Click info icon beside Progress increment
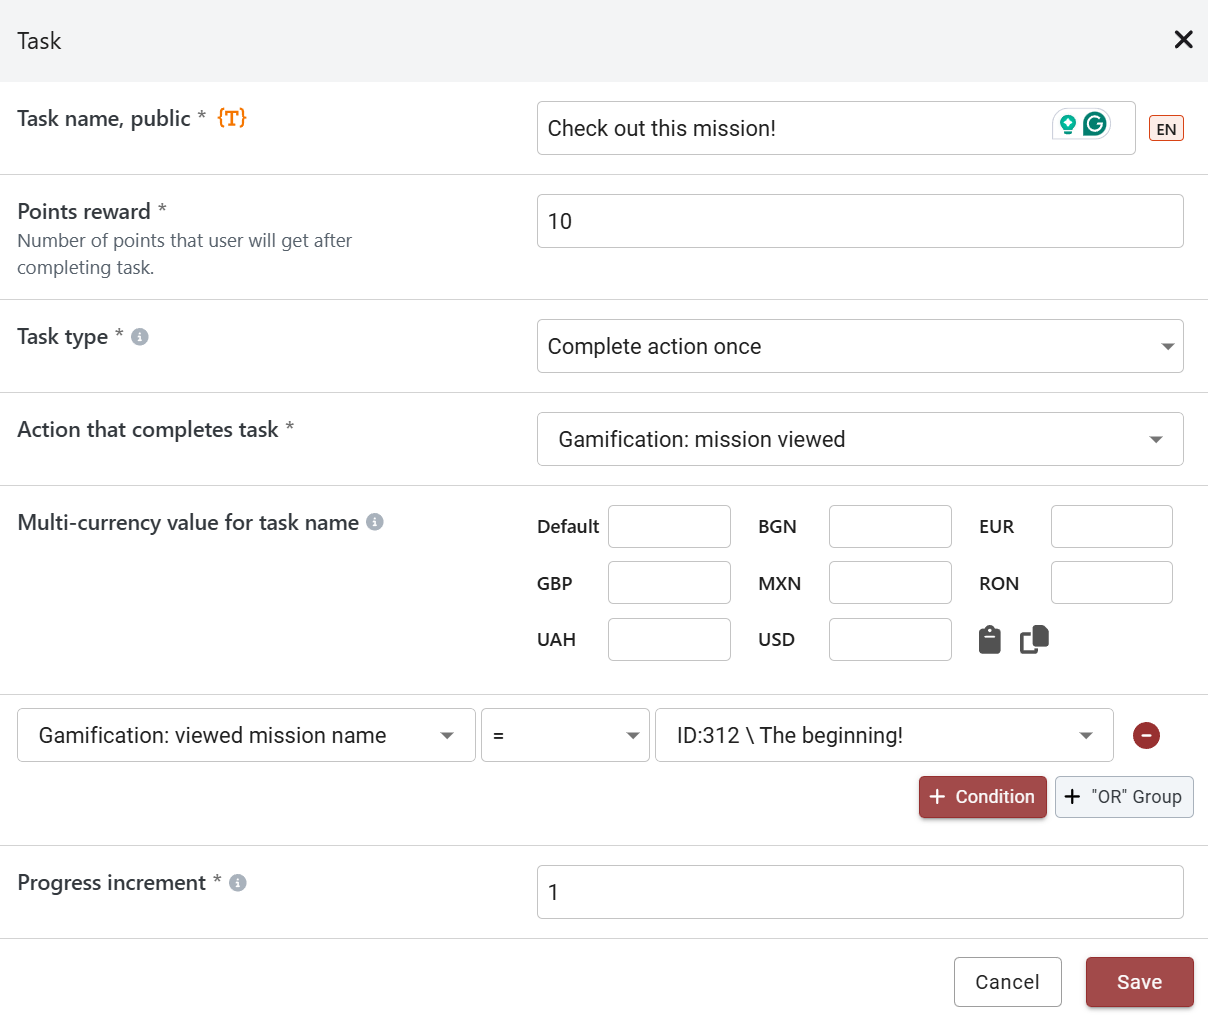Screen dimensions: 1208x1022 coord(238,883)
